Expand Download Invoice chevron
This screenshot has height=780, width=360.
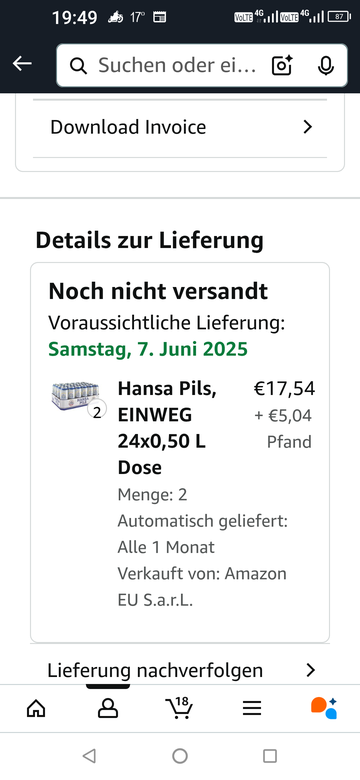pos(308,127)
